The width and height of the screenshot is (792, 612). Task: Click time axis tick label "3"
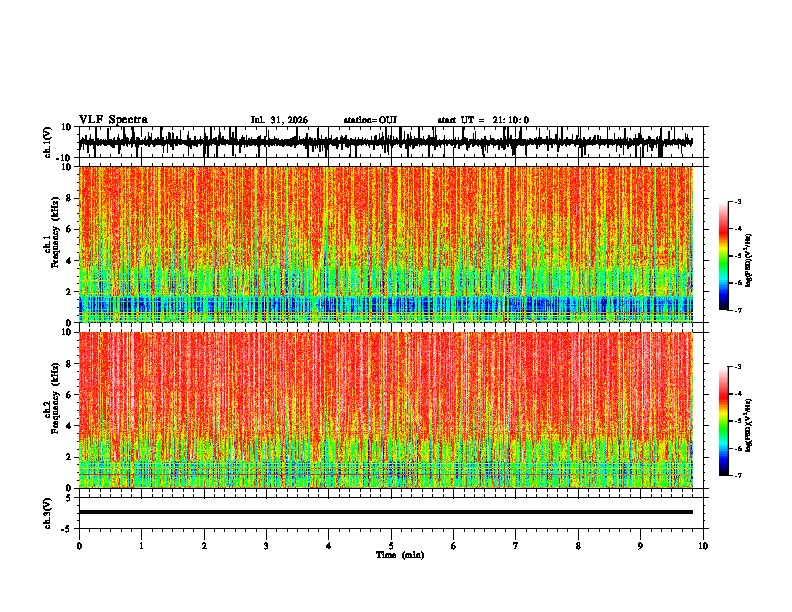pyautogui.click(x=266, y=546)
